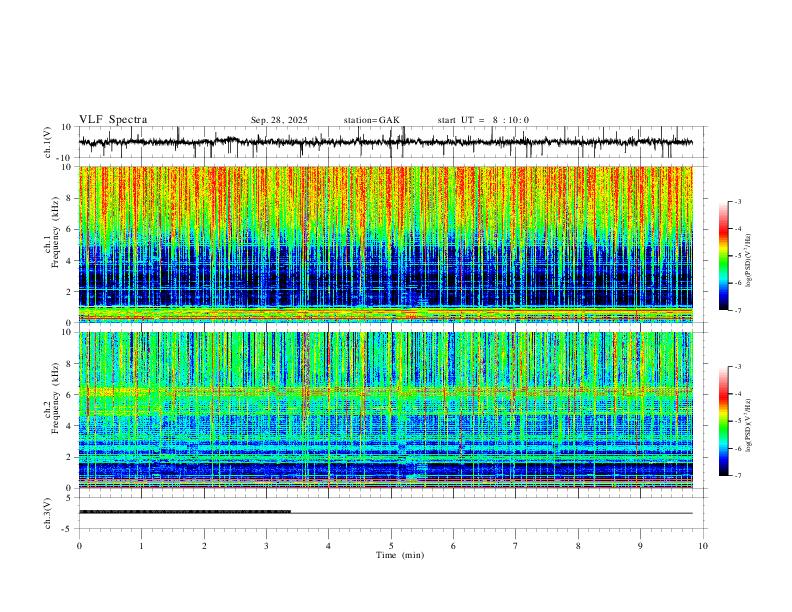Click time axis tick label '10'
This screenshot has width=792, height=612.
point(703,546)
